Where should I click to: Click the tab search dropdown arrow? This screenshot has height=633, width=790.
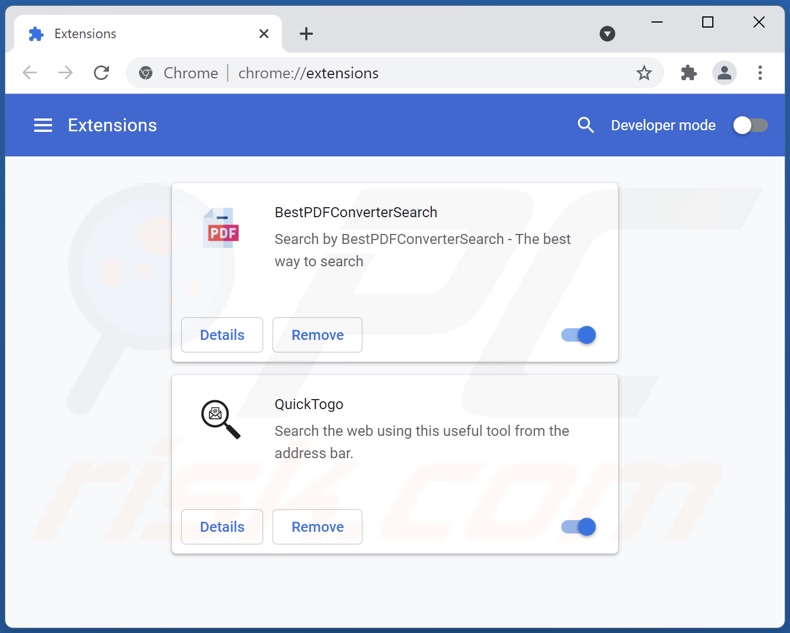tap(607, 34)
